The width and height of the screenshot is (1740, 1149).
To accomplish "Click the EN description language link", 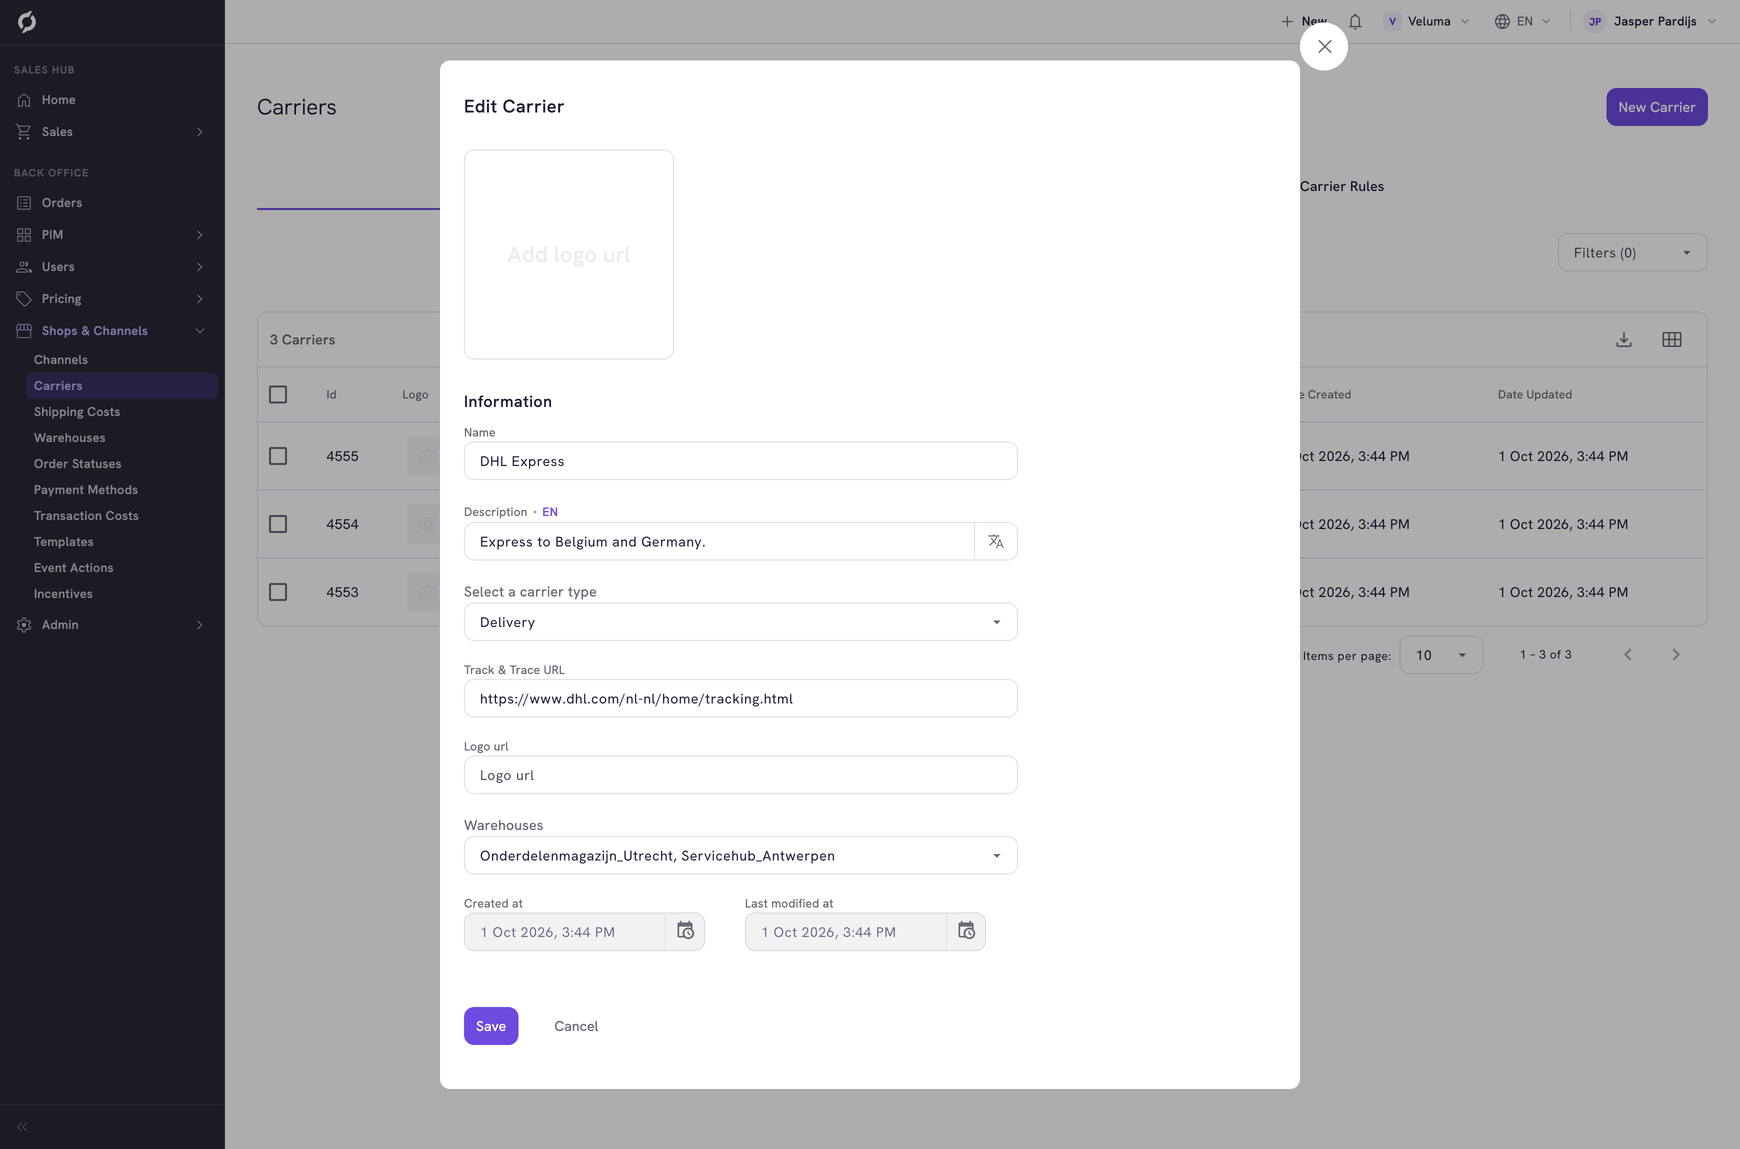I will tap(550, 512).
